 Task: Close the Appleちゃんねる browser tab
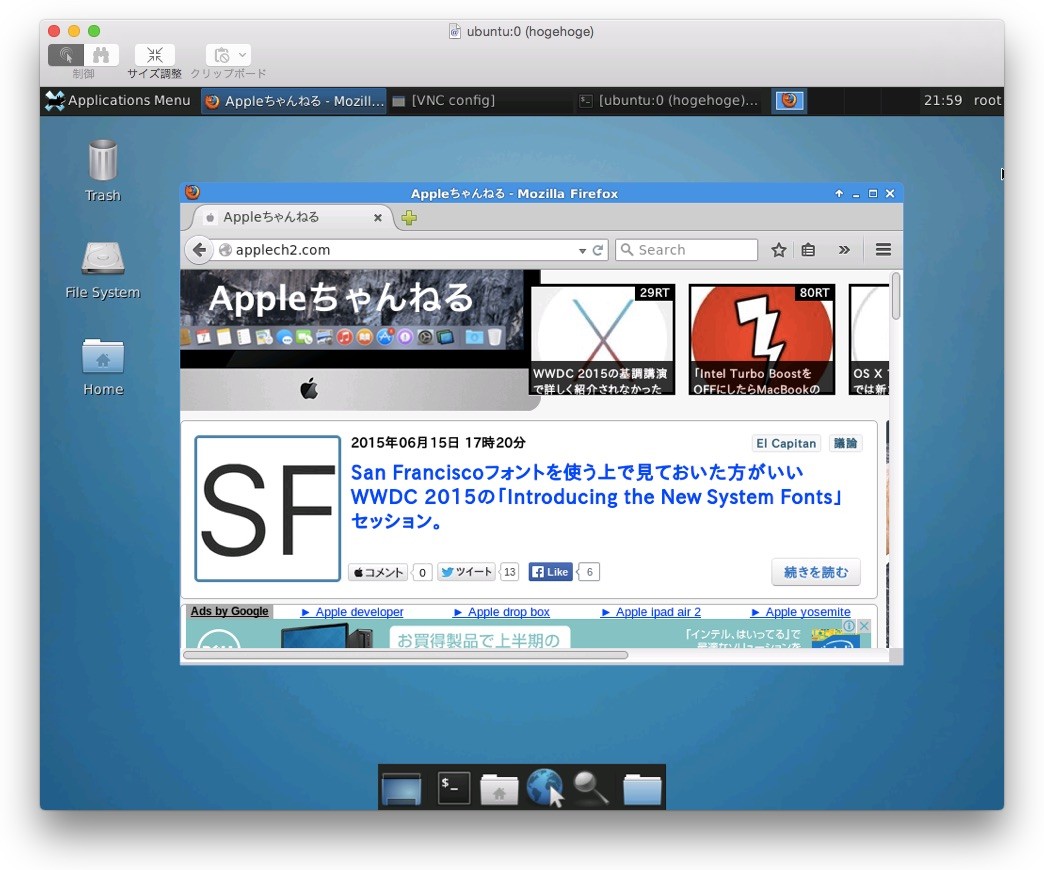378,218
